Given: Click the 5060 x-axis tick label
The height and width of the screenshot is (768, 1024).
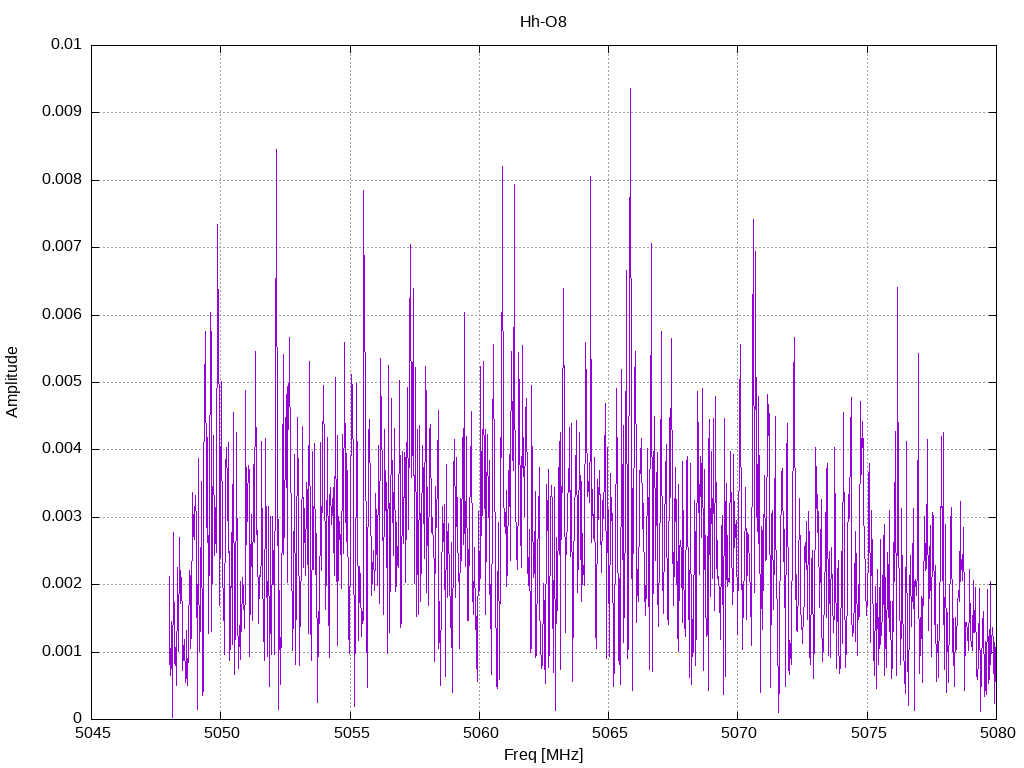Looking at the screenshot, I should click(480, 733).
